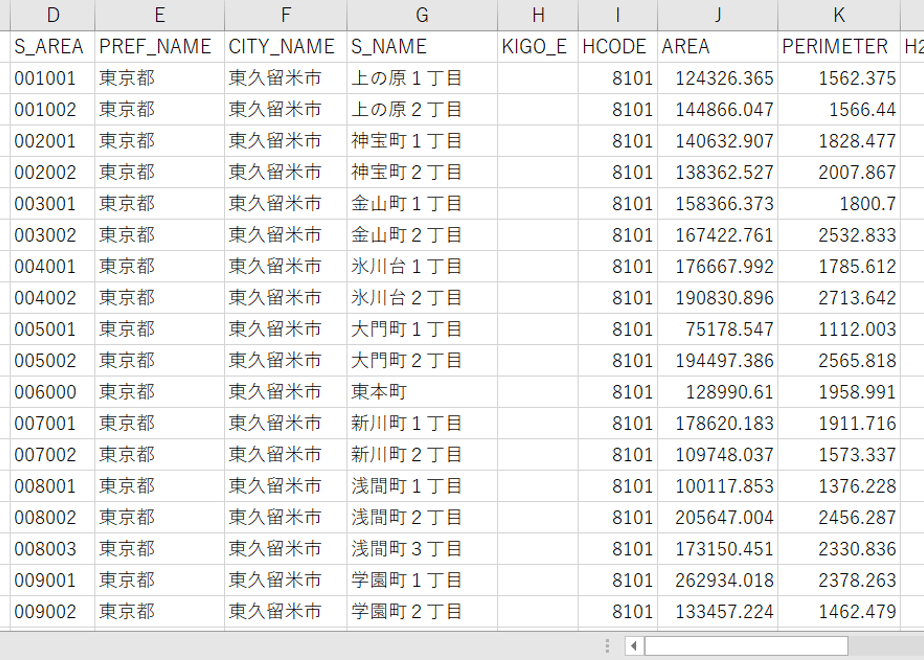This screenshot has height=660, width=924.
Task: Select column E header
Action: [x=159, y=15]
